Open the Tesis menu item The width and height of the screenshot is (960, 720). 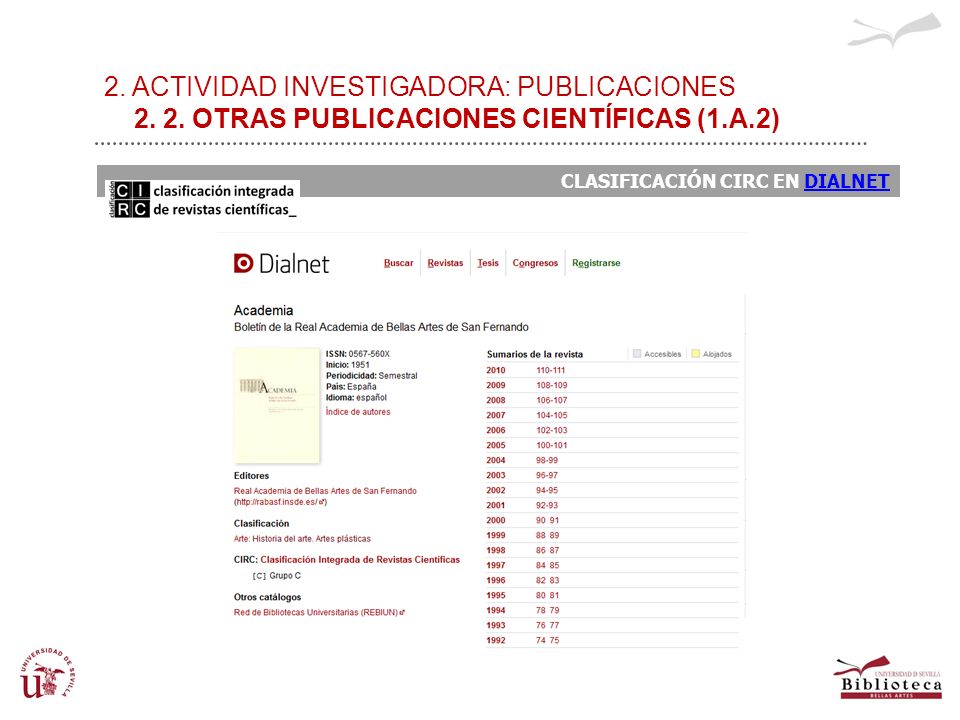(x=488, y=263)
